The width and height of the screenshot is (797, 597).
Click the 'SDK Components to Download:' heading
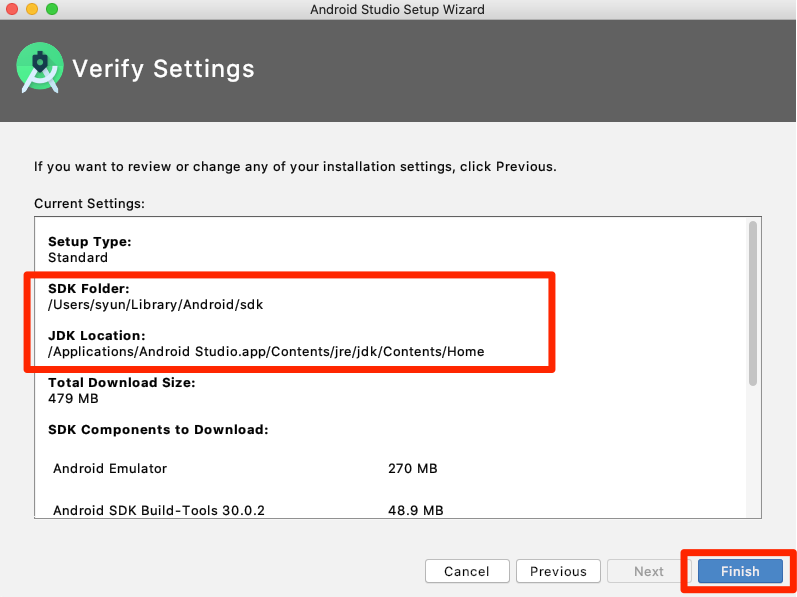[x=158, y=430]
